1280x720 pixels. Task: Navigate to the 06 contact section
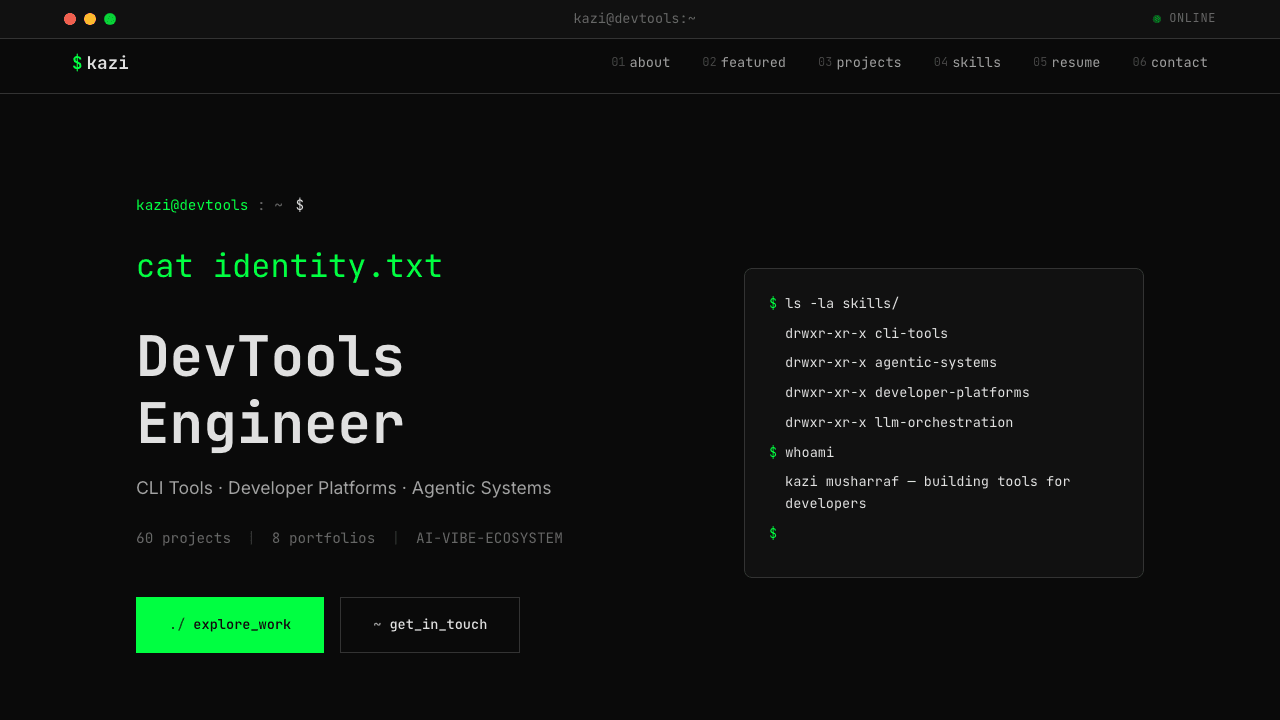click(x=1170, y=62)
